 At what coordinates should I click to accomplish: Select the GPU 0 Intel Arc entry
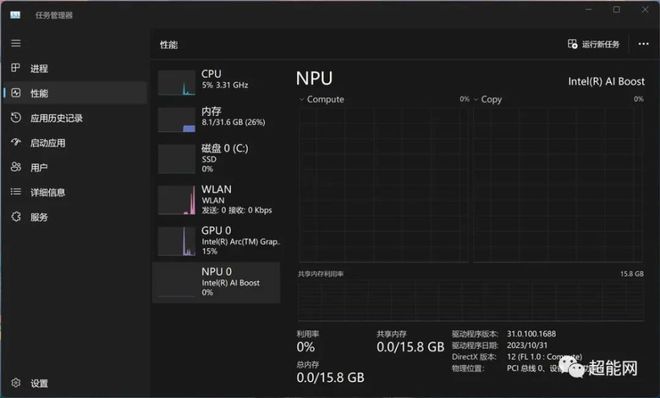[x=216, y=241]
